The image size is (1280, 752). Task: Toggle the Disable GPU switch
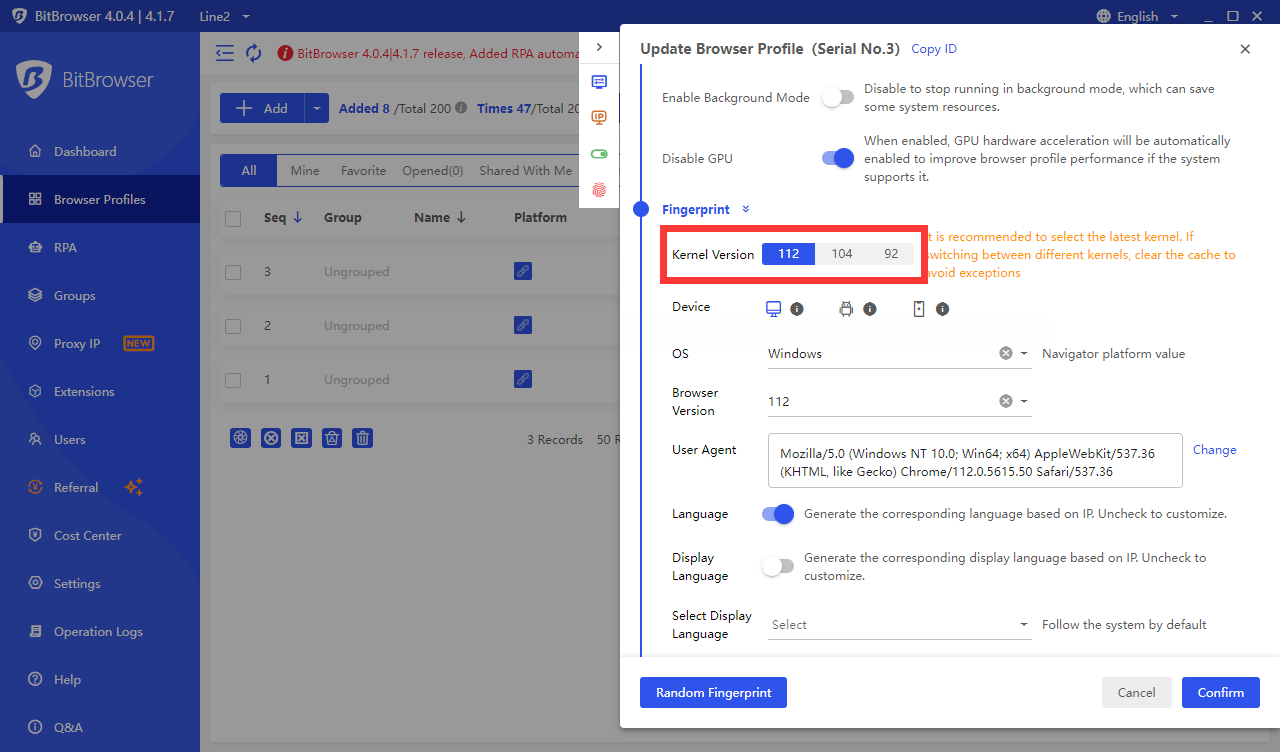tap(838, 158)
